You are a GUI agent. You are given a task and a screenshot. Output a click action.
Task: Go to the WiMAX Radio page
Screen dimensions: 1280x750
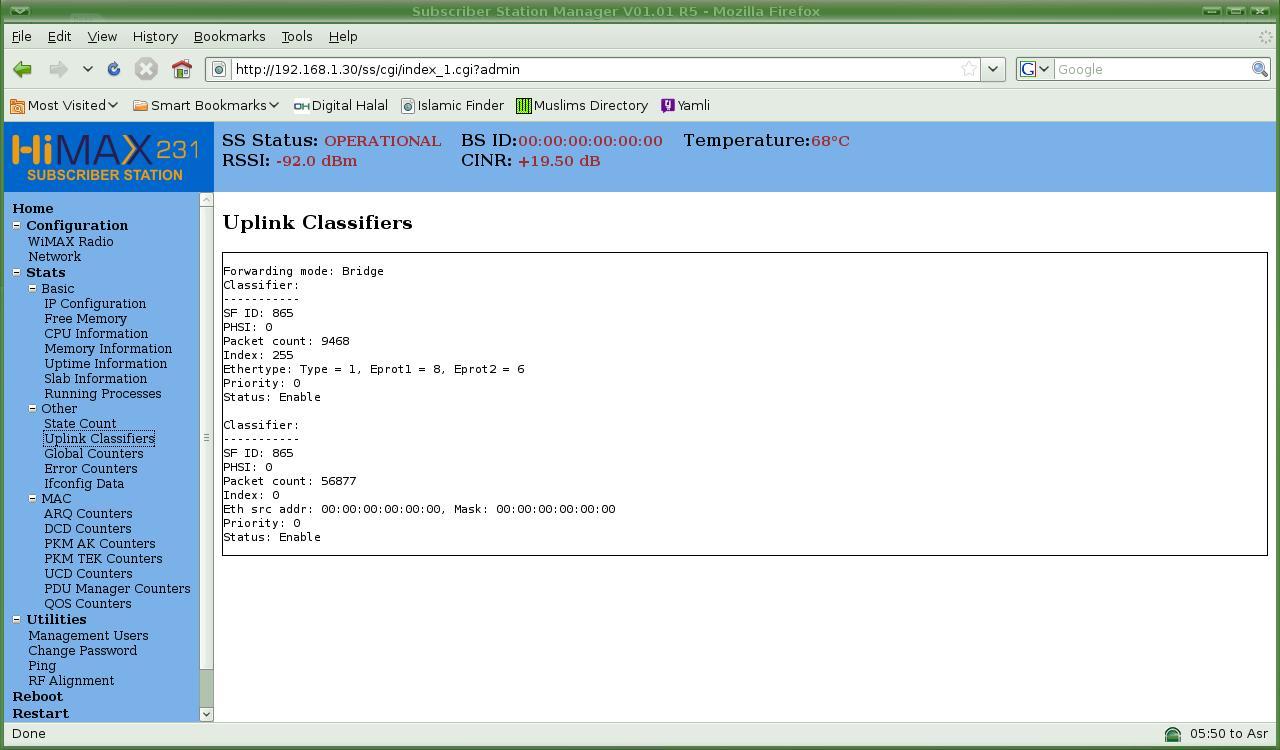coord(70,241)
